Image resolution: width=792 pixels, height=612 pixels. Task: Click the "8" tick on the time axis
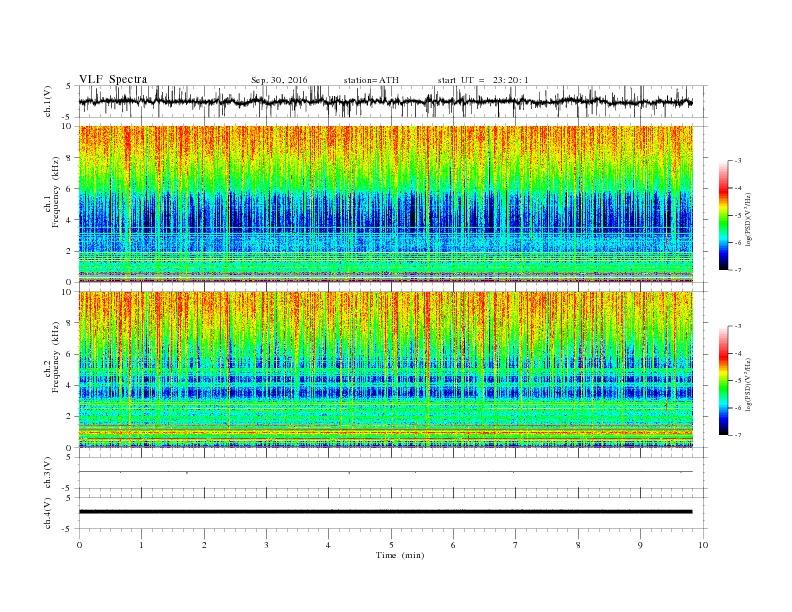tap(578, 545)
